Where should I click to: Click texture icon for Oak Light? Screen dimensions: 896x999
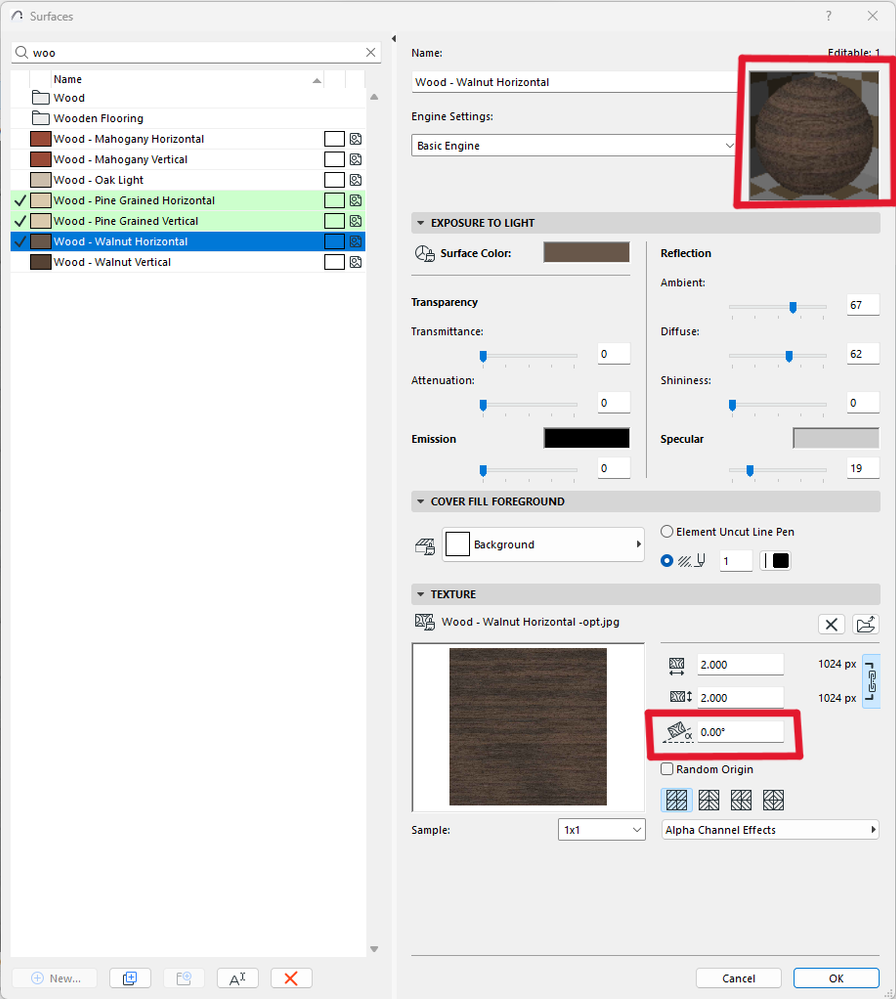pos(356,180)
